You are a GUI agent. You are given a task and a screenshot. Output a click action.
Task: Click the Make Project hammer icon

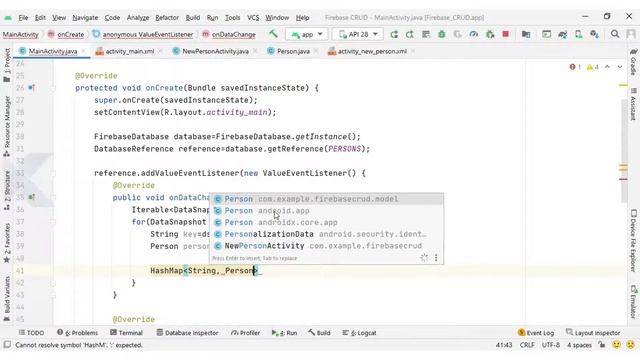point(273,34)
